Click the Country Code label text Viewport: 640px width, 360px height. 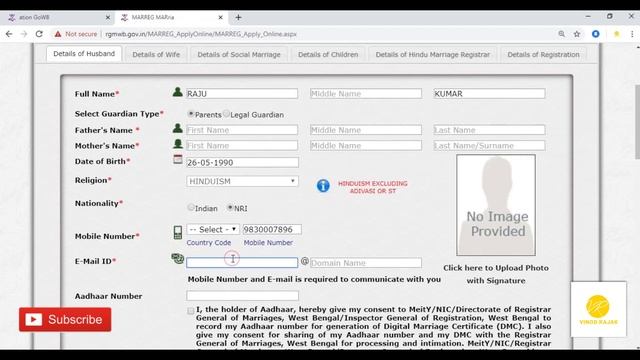[x=209, y=242]
